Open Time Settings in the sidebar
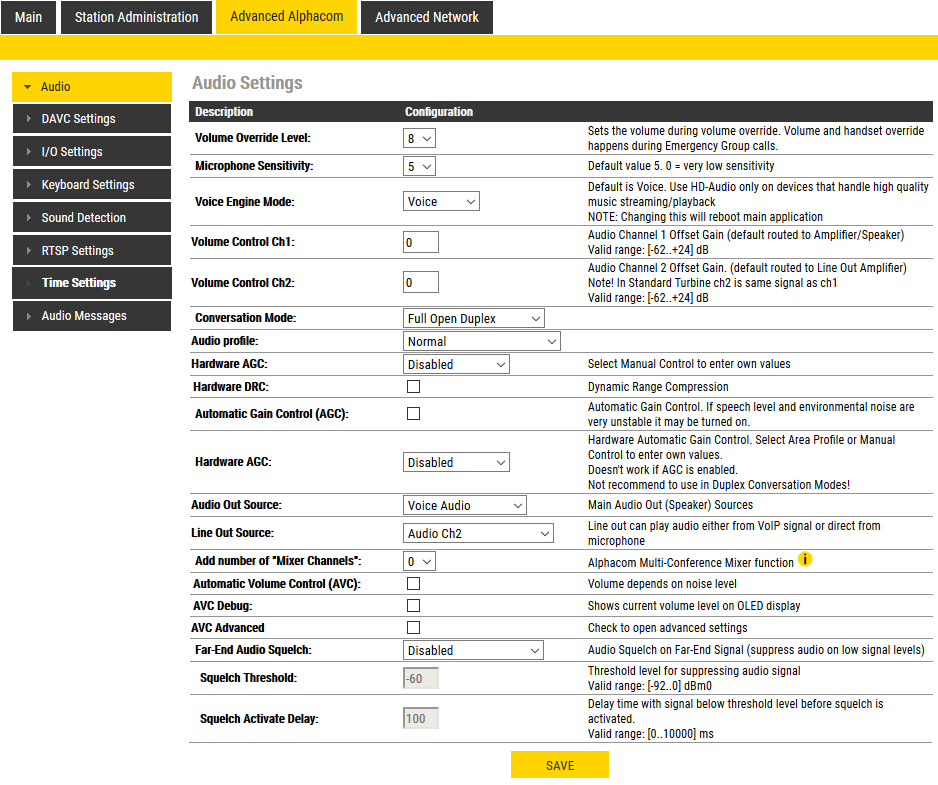938x785 pixels. coord(79,283)
